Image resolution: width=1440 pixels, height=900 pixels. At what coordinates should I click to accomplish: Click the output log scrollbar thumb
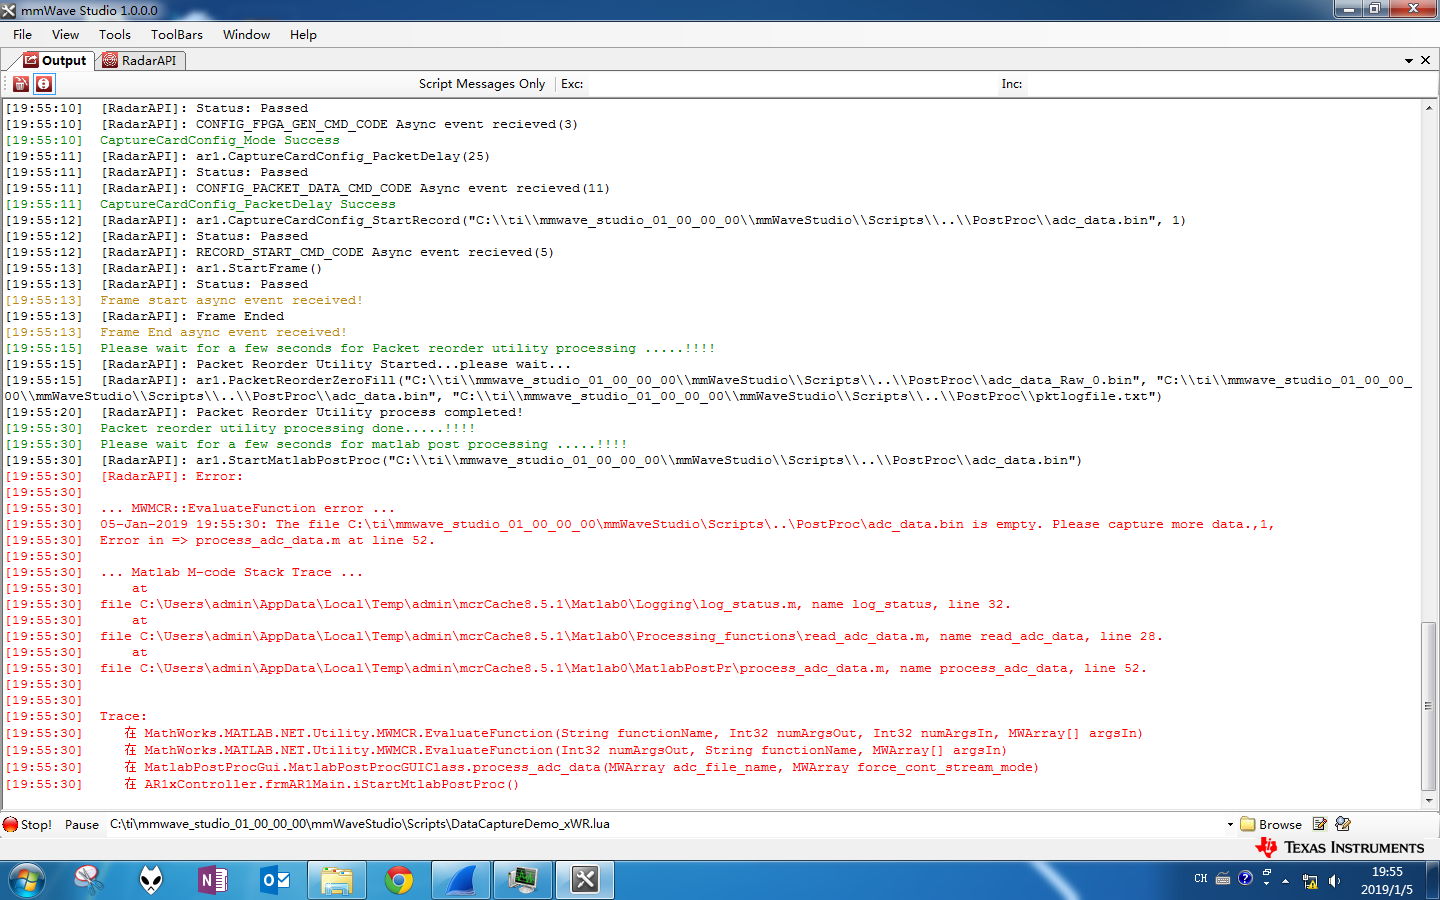pos(1429,706)
